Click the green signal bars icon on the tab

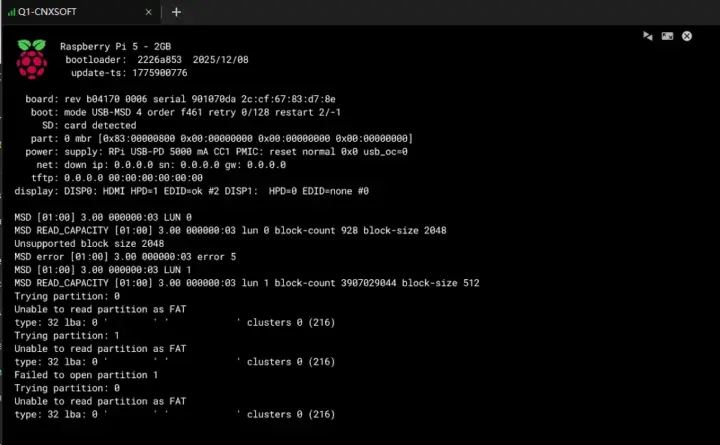(11, 12)
